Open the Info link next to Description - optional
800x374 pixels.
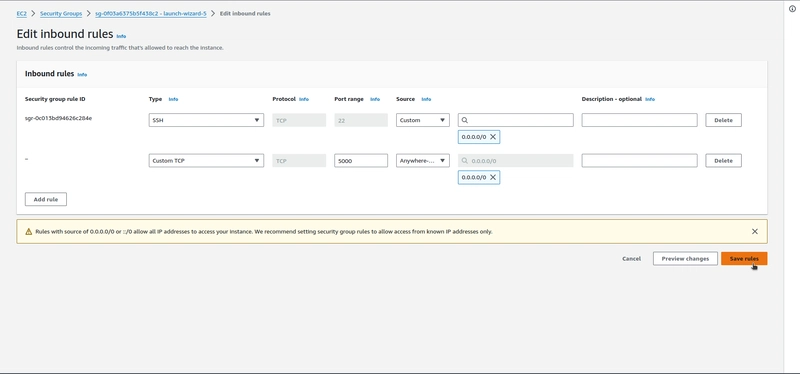click(650, 99)
